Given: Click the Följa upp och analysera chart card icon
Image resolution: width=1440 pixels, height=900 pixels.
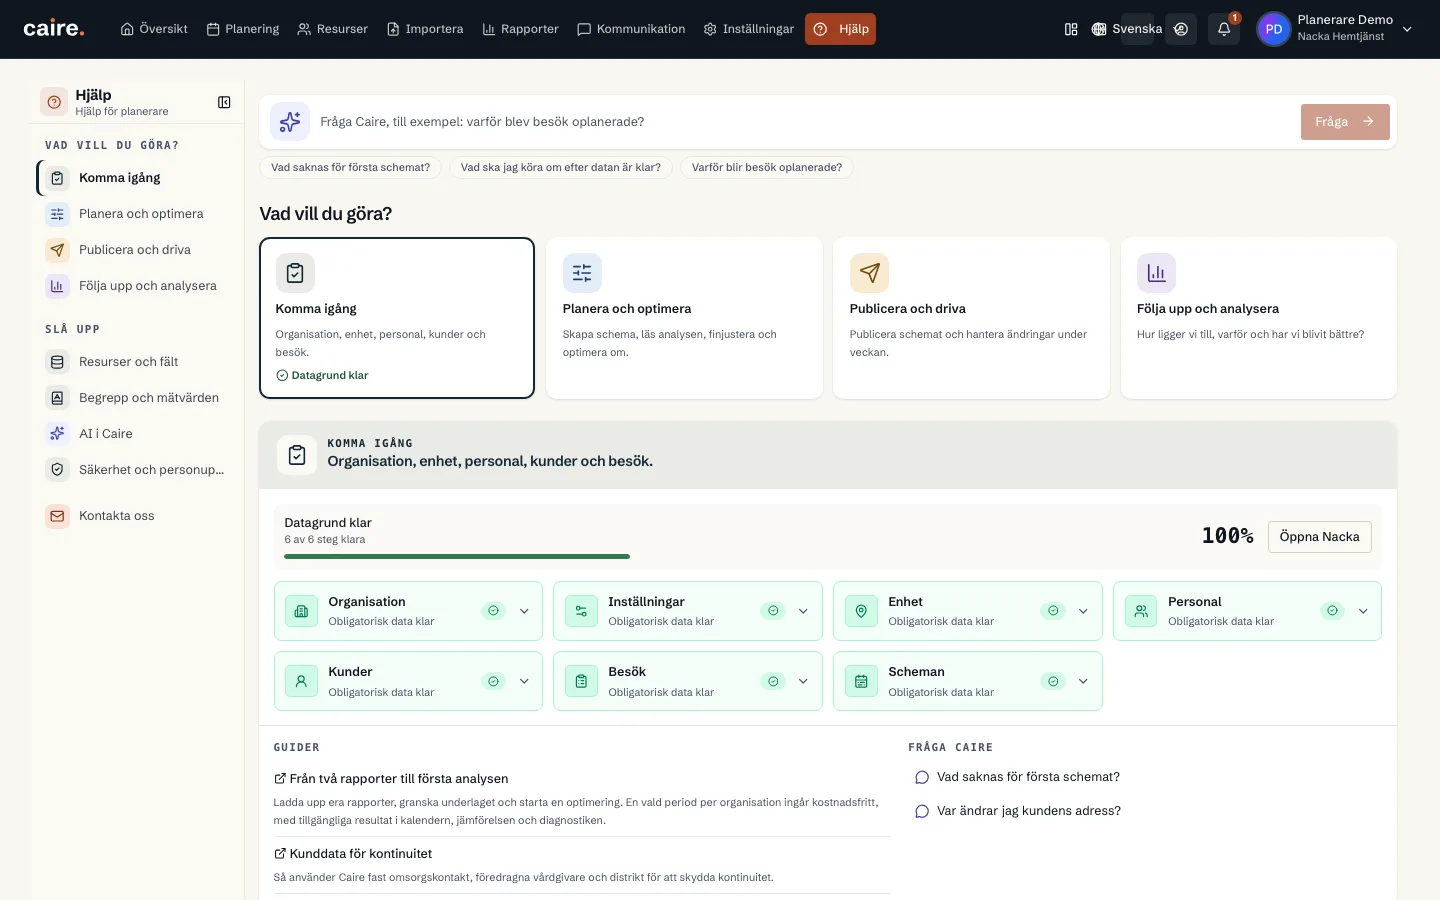Looking at the screenshot, I should [1156, 273].
